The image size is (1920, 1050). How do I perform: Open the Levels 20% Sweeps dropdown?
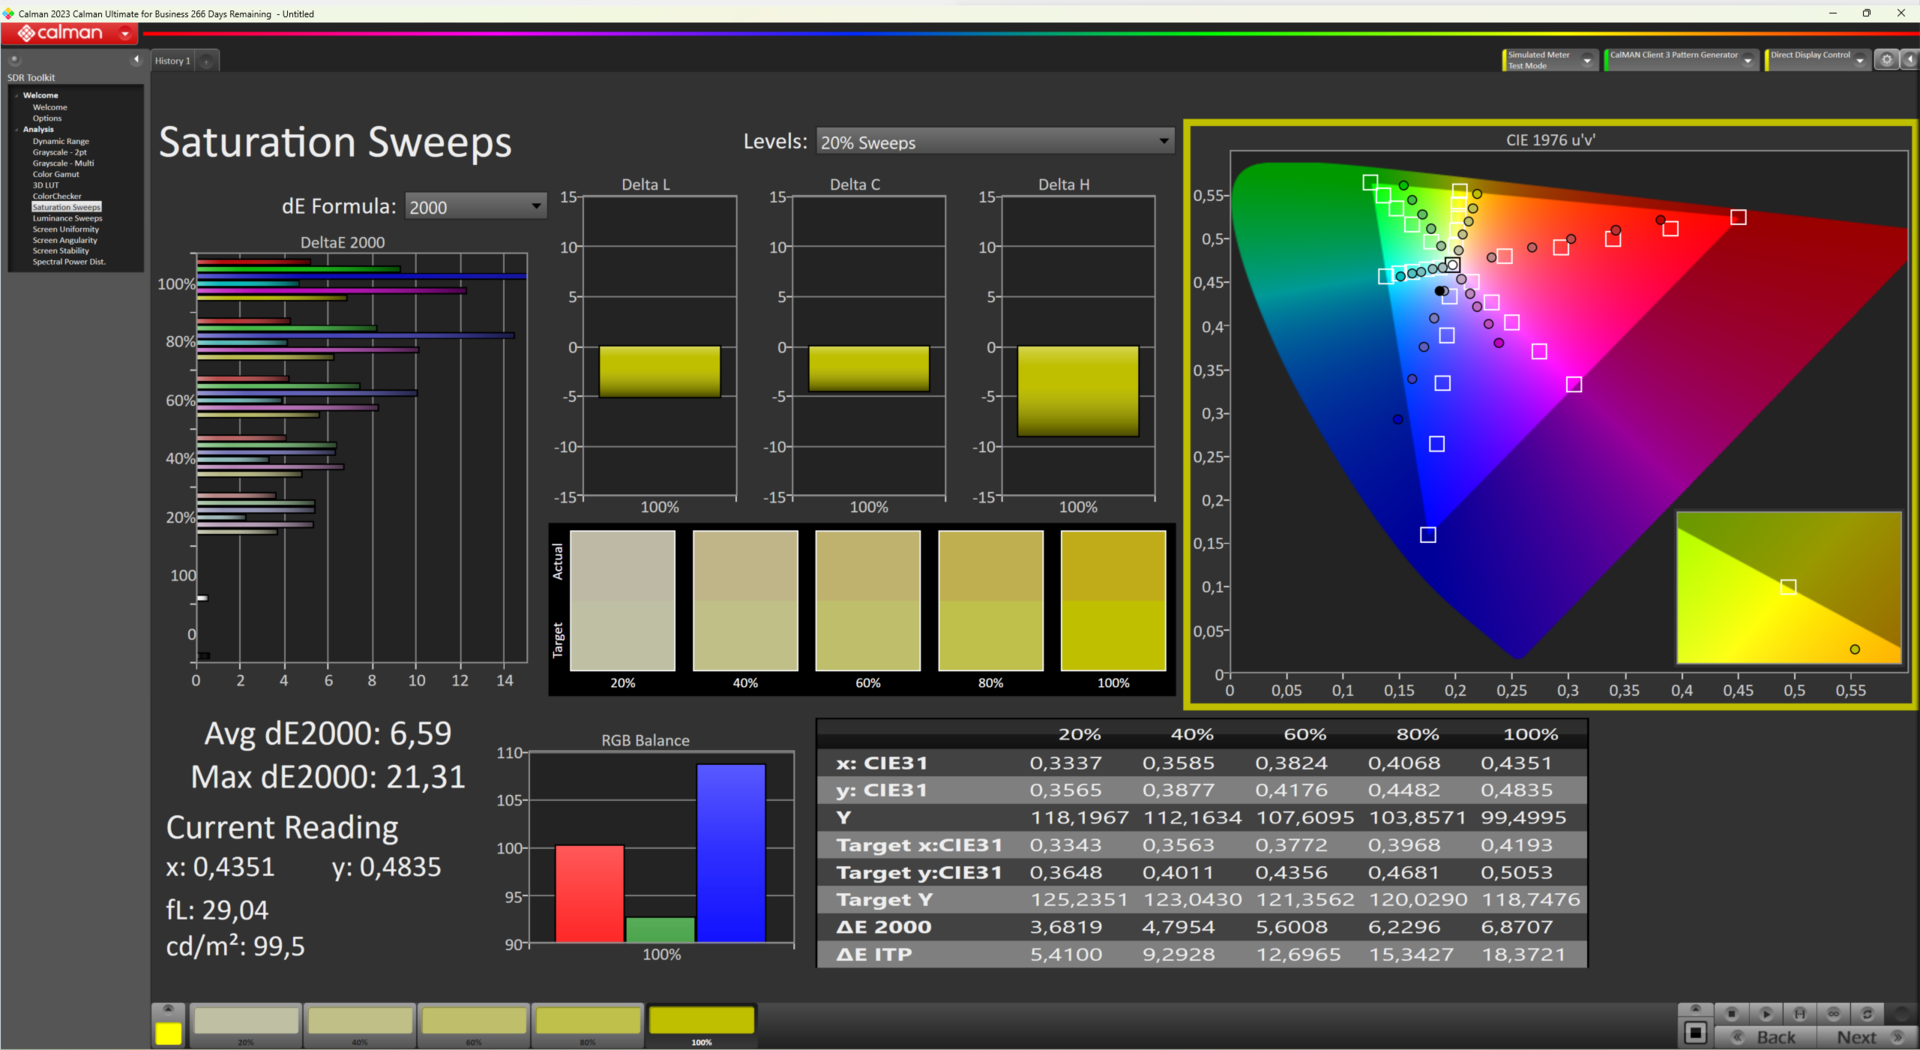pyautogui.click(x=995, y=142)
